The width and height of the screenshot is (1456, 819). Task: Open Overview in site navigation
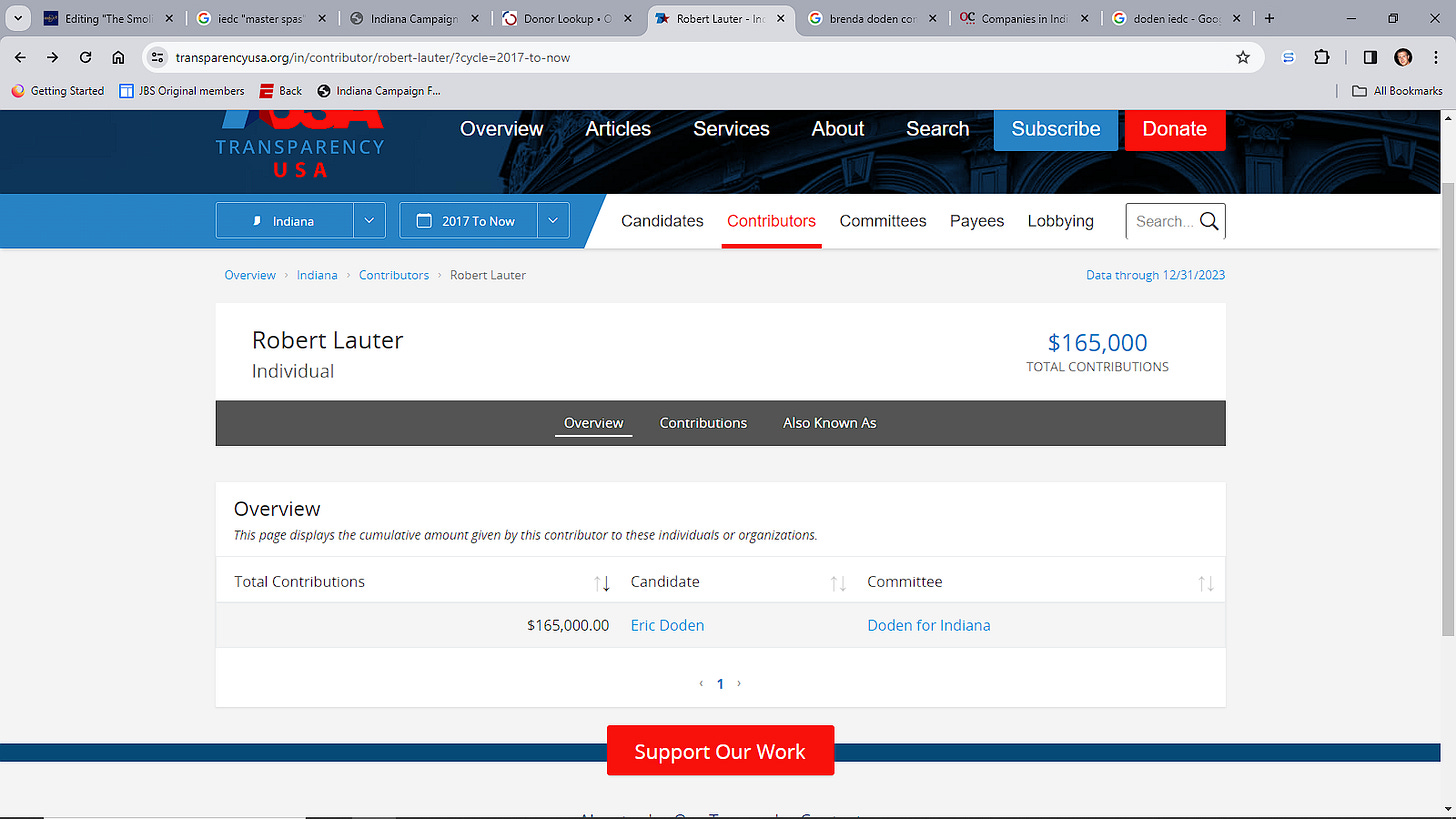[x=502, y=129]
